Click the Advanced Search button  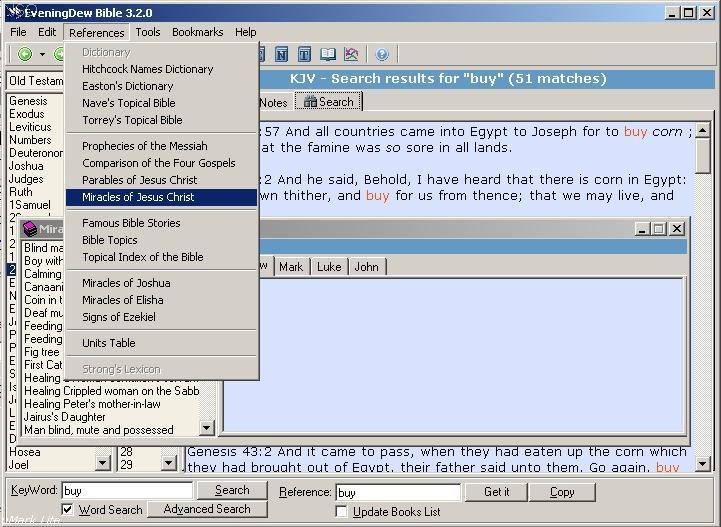pyautogui.click(x=207, y=509)
